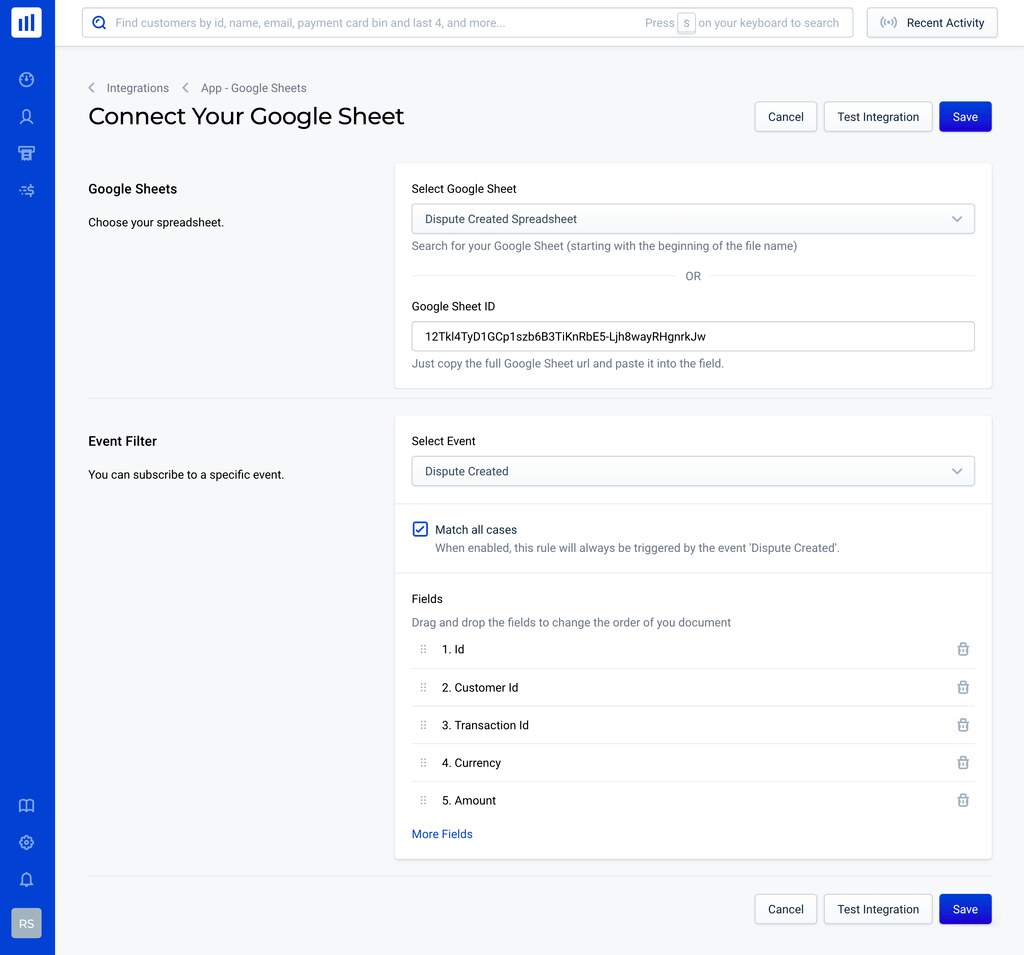The image size is (1024, 955).
Task: Show More Fields link
Action: click(x=442, y=834)
